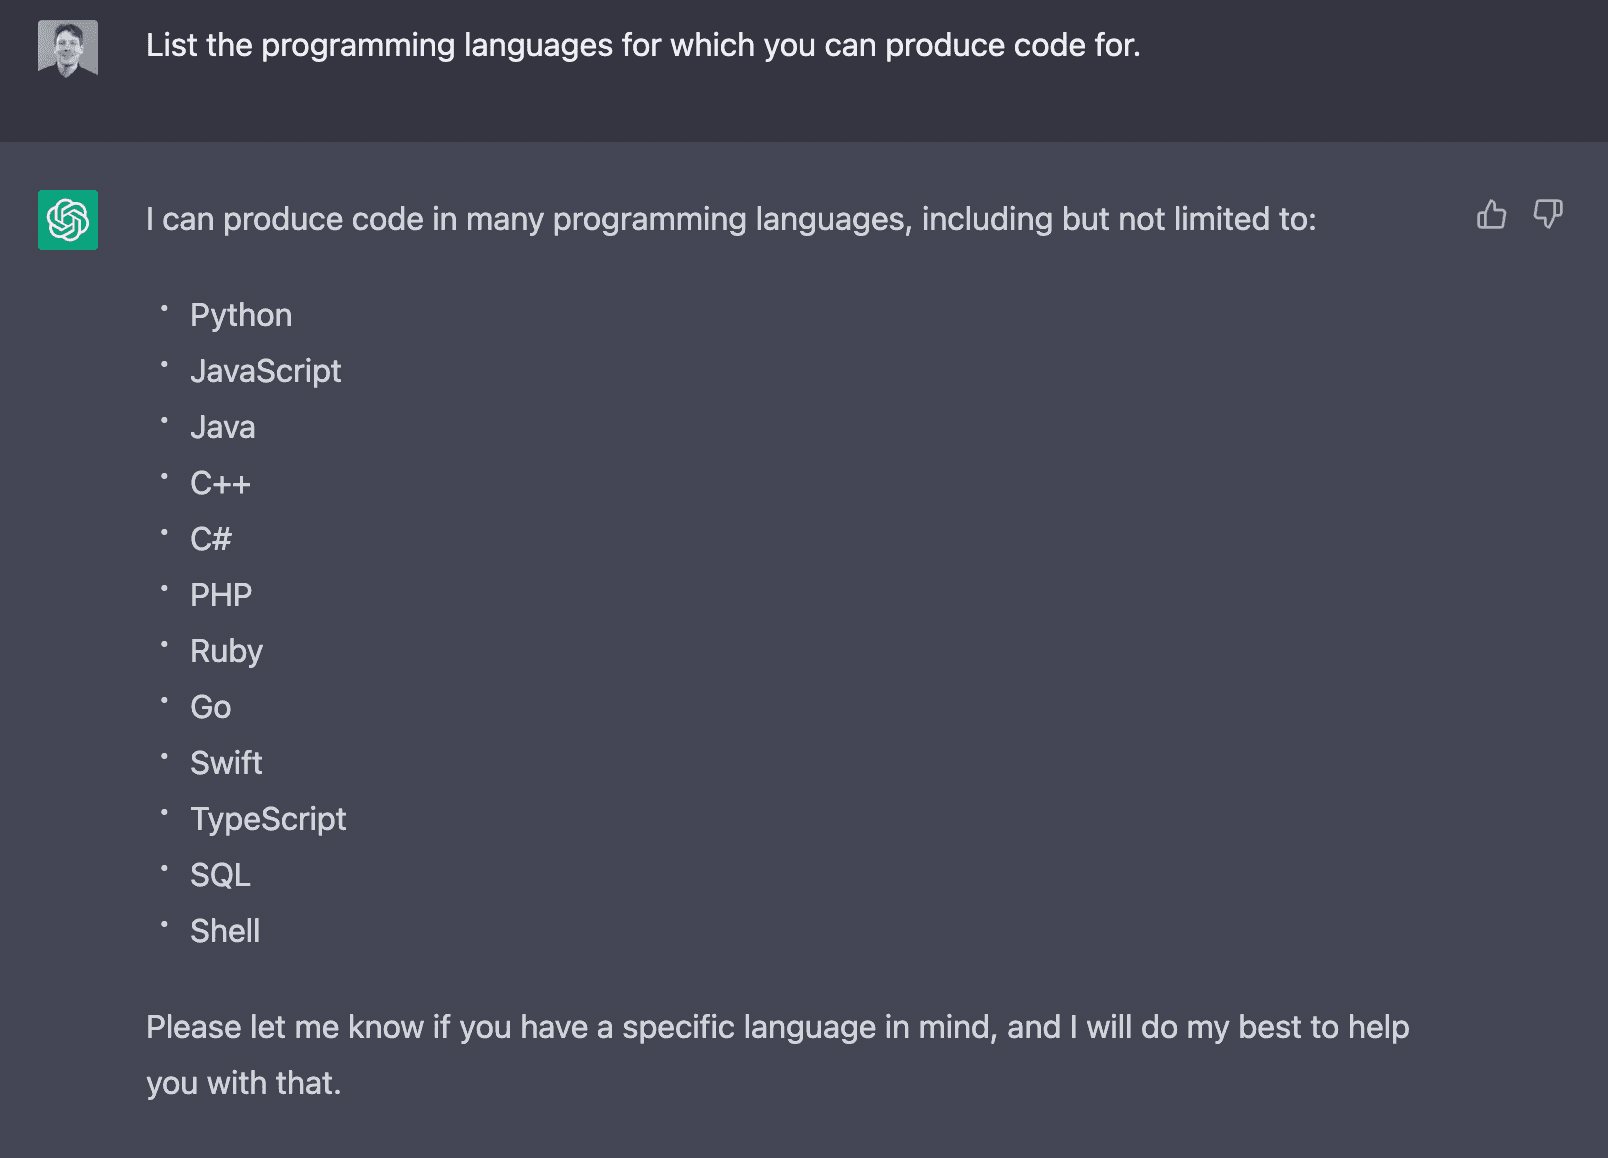This screenshot has height=1158, width=1608.
Task: Click the Java entry in the list
Action: (223, 427)
